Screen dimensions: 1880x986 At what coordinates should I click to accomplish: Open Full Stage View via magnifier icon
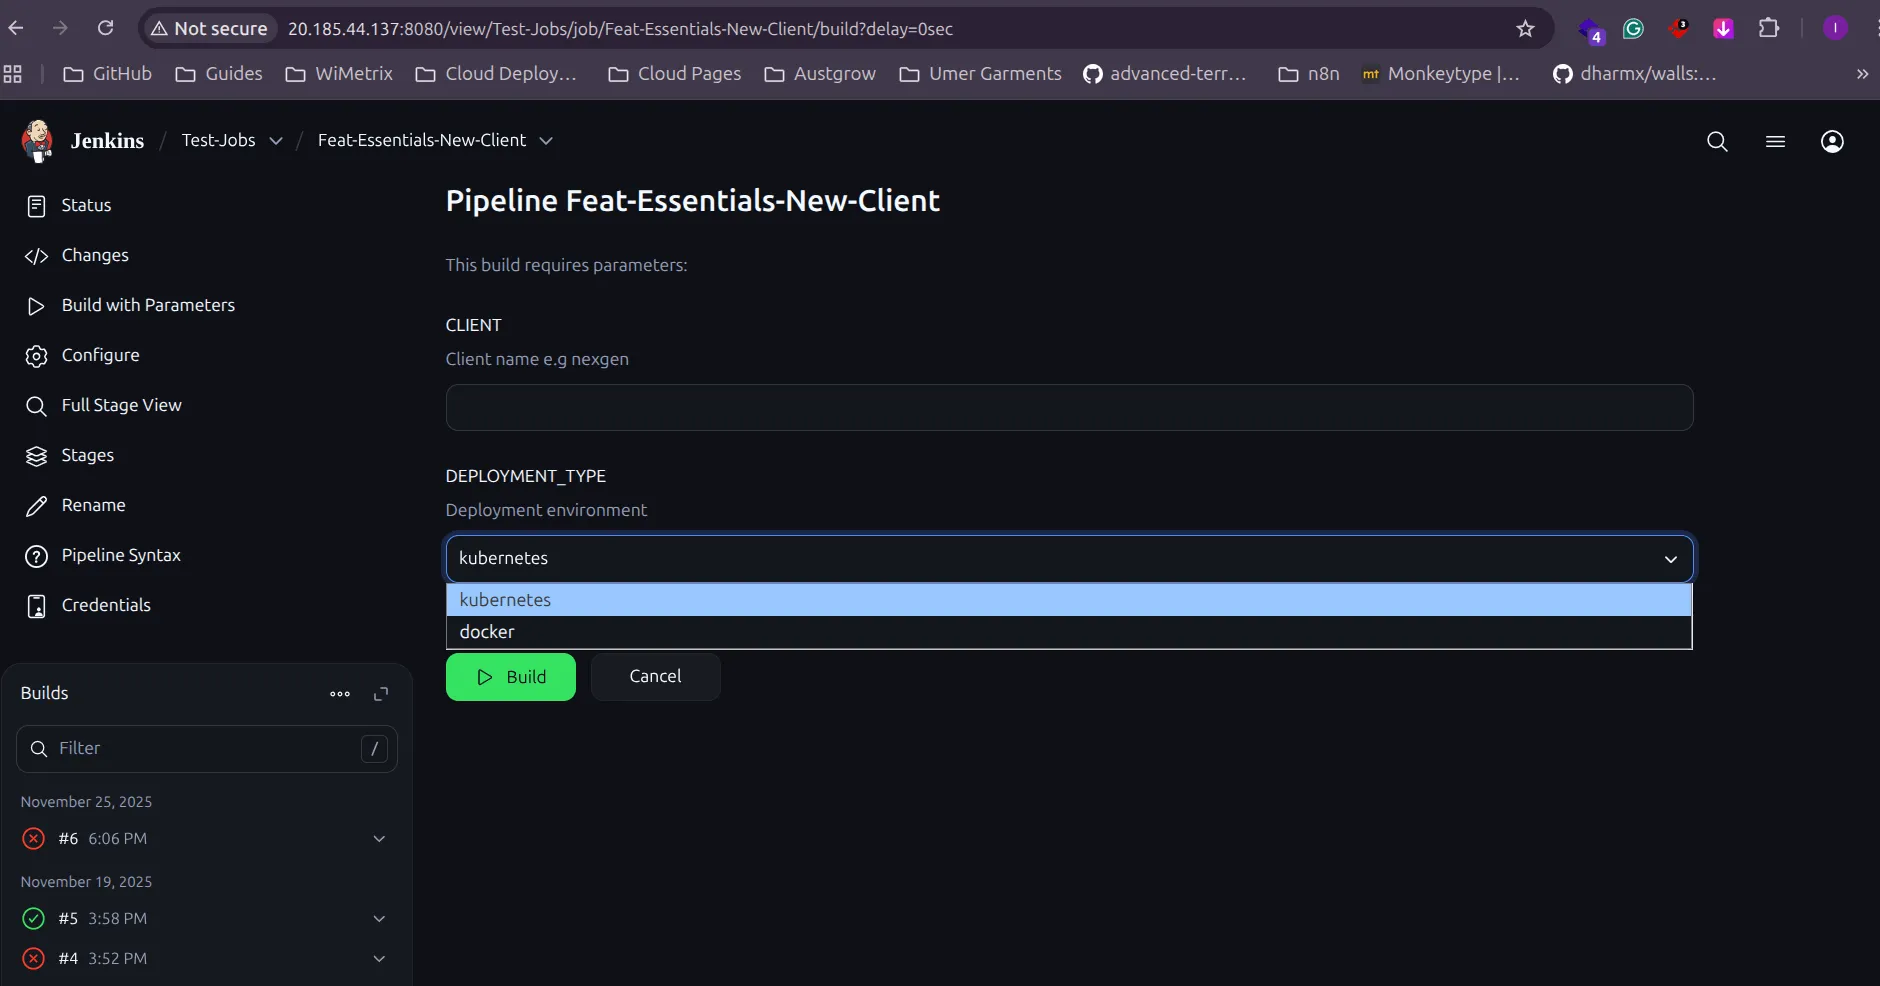click(35, 406)
